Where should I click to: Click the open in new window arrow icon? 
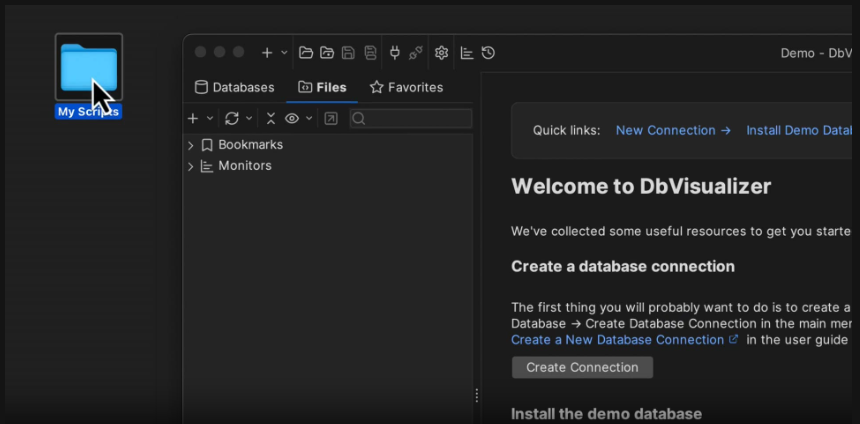331,118
